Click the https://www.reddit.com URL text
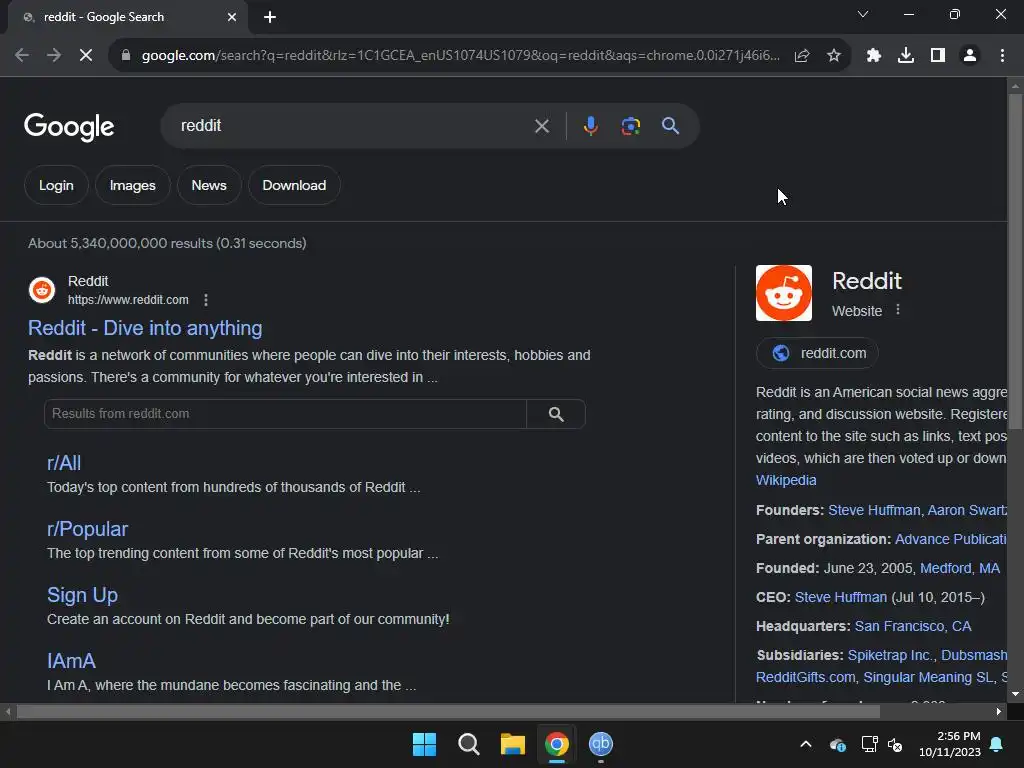This screenshot has width=1024, height=768. (128, 300)
